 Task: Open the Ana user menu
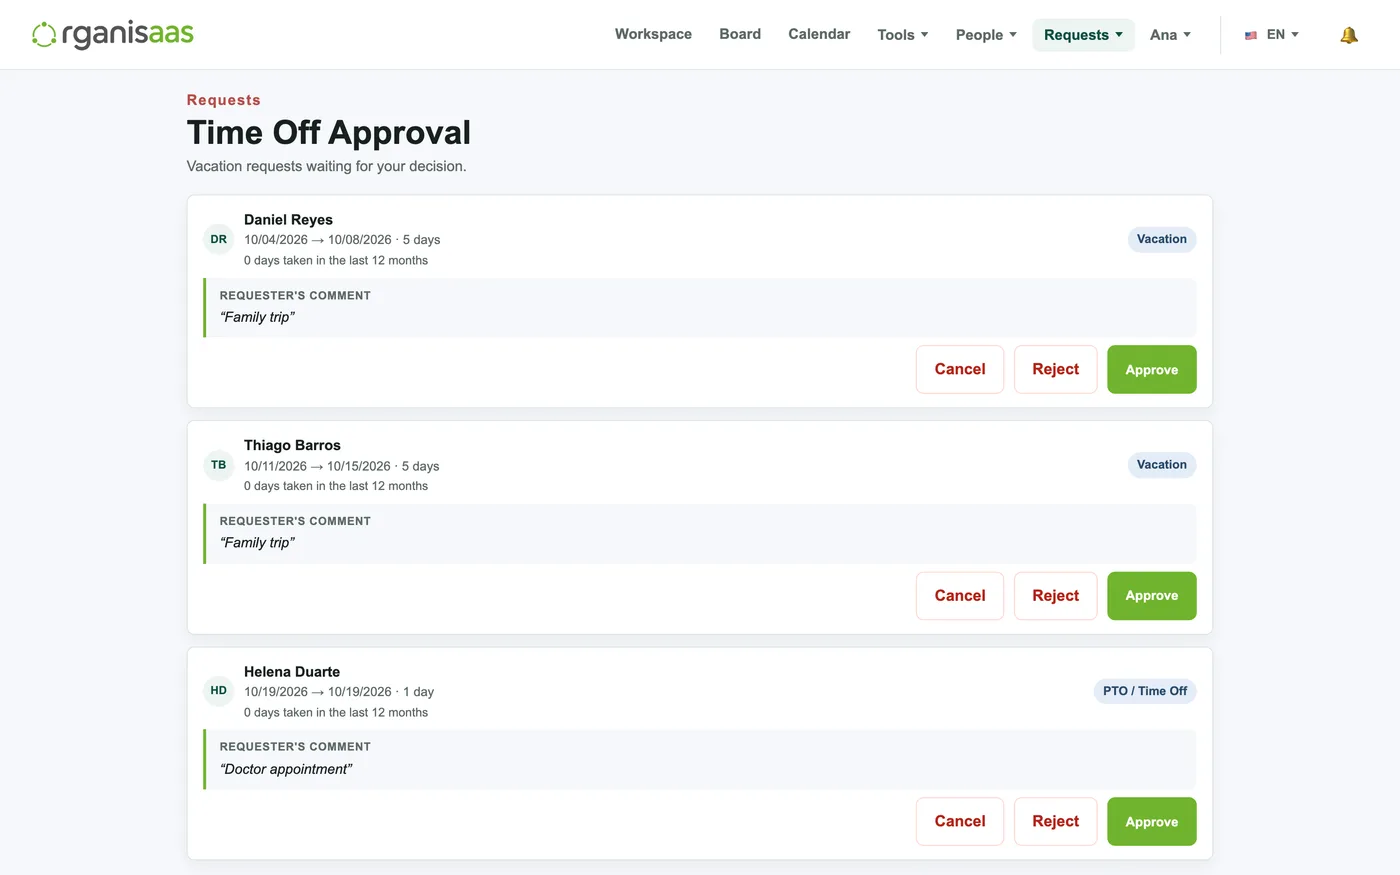(x=1170, y=35)
